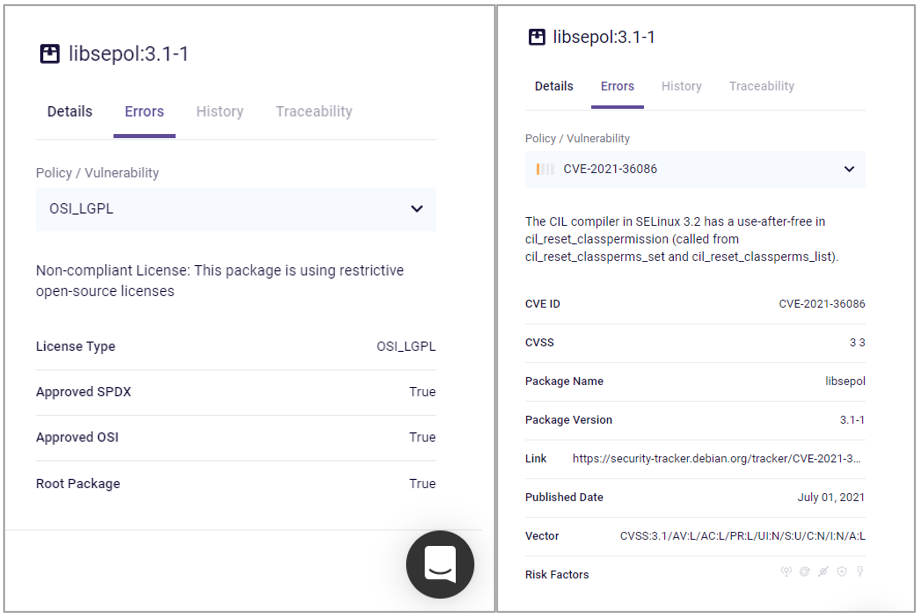The image size is (919, 615).
Task: Click the Package Version label
Action: point(569,420)
